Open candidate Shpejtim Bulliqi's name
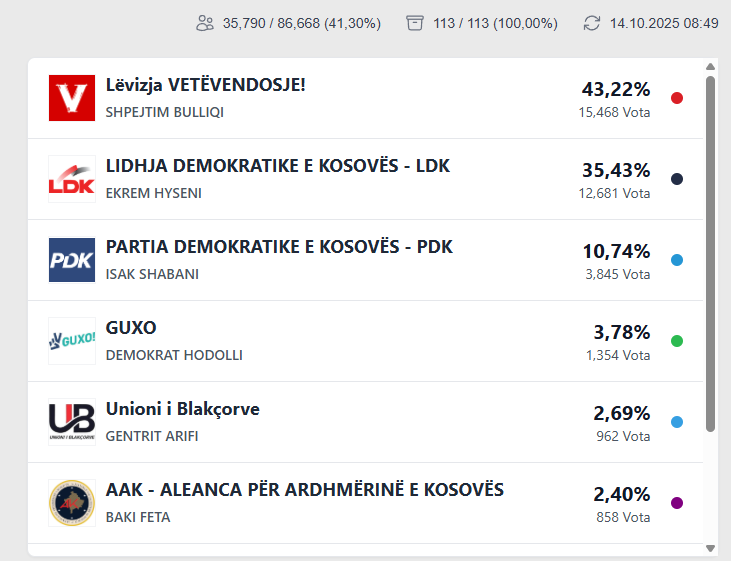This screenshot has width=731, height=561. coord(165,112)
